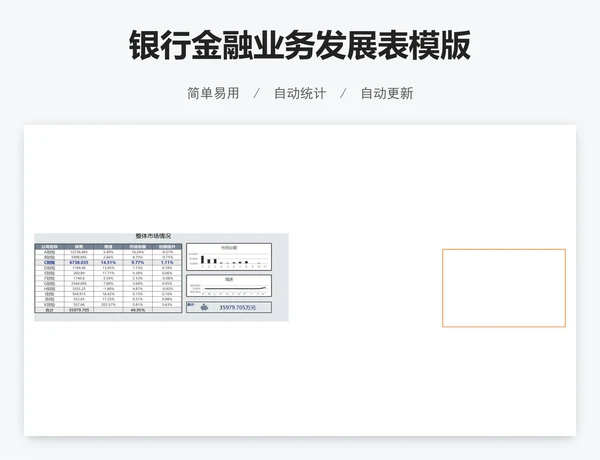
Task: Click the title 银行金融业务发展表模版
Action: coord(300,46)
